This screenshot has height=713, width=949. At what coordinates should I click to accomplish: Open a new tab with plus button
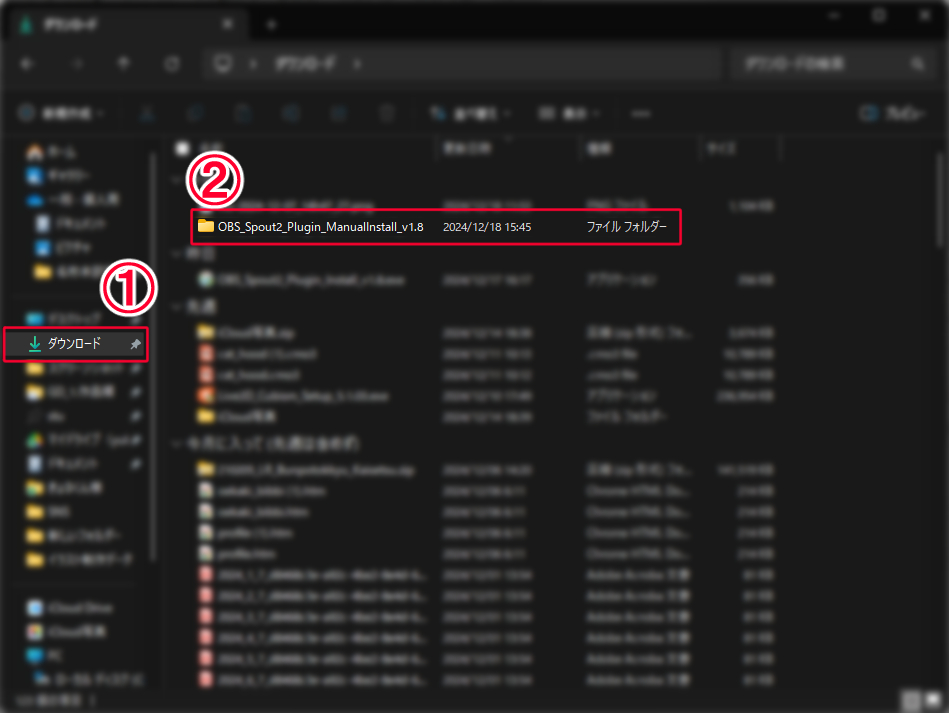coord(271,23)
